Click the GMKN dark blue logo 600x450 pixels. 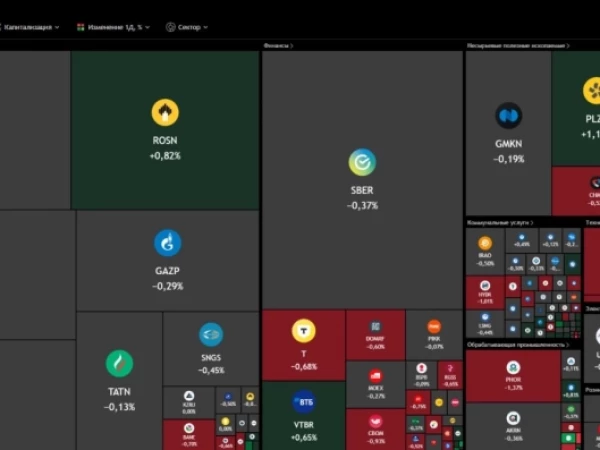click(509, 116)
